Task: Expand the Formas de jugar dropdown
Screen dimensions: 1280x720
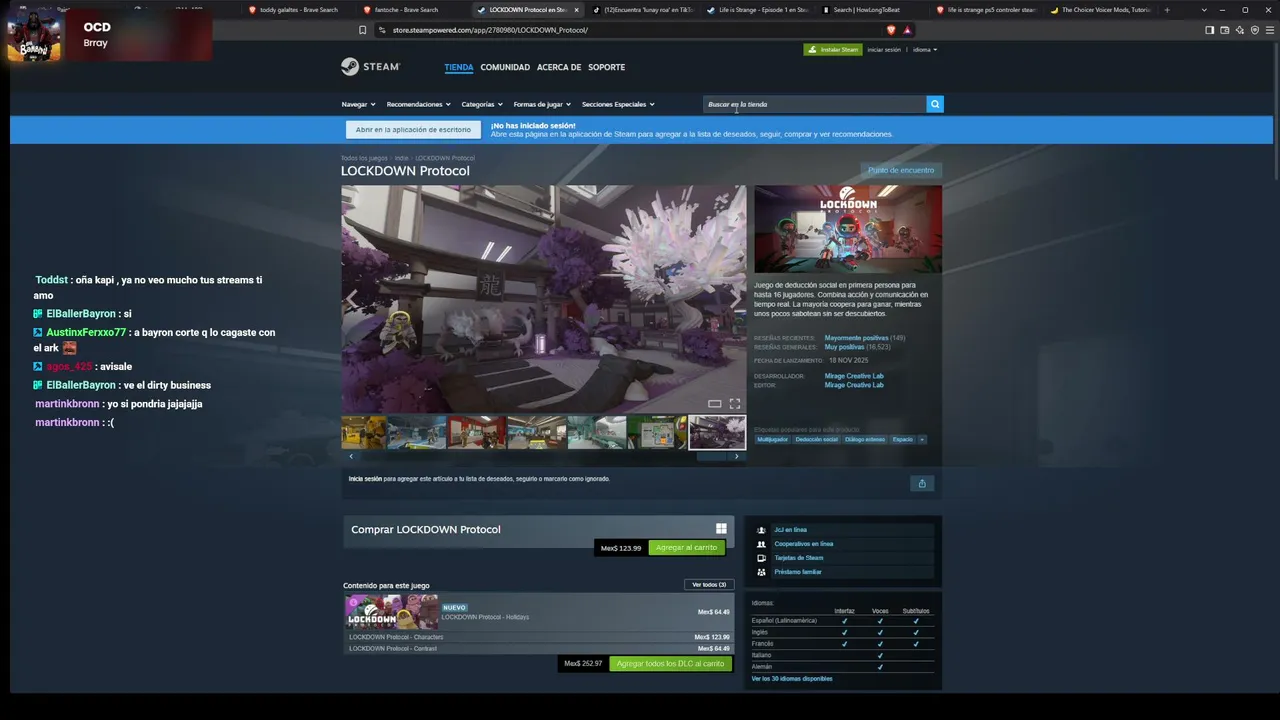Action: tap(542, 104)
